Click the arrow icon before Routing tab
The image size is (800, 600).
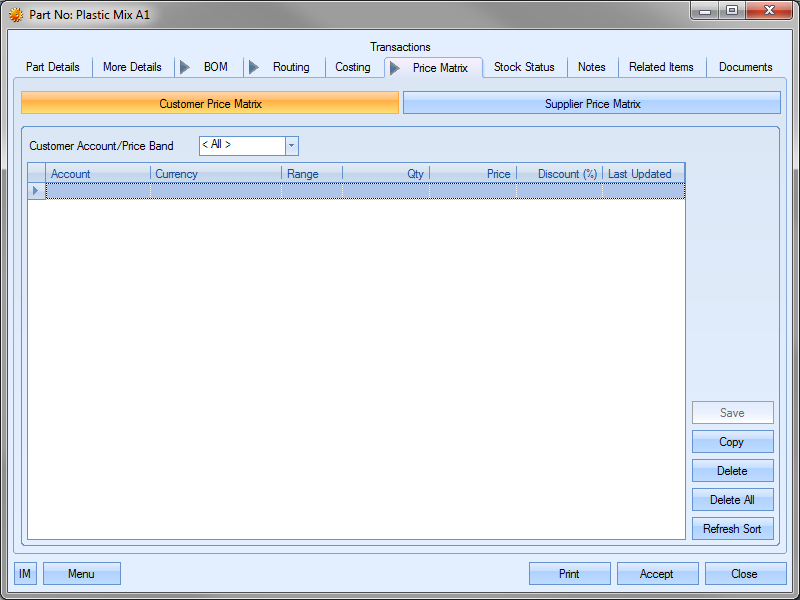point(254,67)
